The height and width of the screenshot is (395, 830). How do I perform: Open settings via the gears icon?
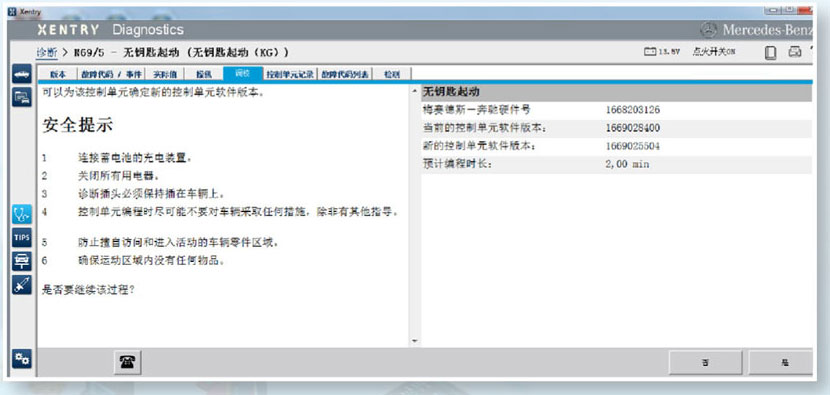(x=22, y=359)
